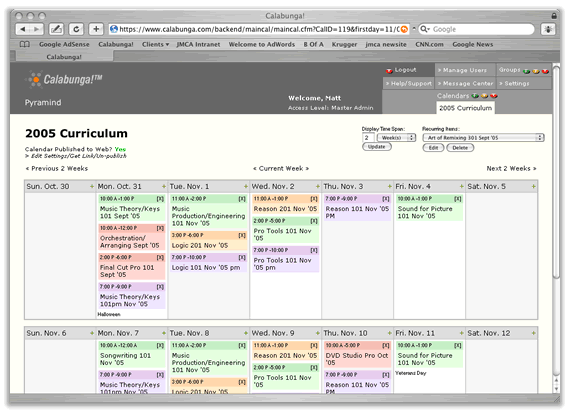Add event on Sat. Nov. 12 plus icon
This screenshot has height=413, width=570.
[x=533, y=333]
